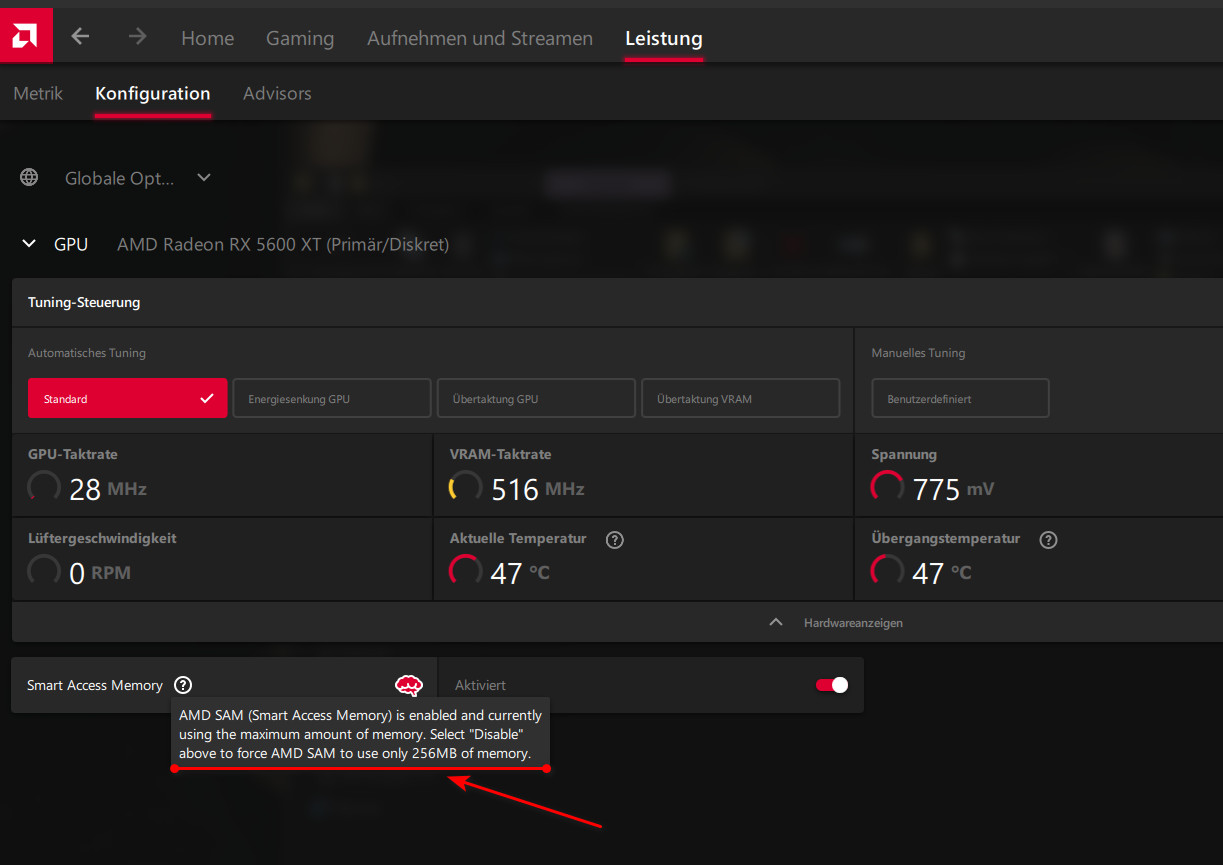Open help for Aktuelle Temperatur
The width and height of the screenshot is (1223, 865).
click(x=615, y=540)
